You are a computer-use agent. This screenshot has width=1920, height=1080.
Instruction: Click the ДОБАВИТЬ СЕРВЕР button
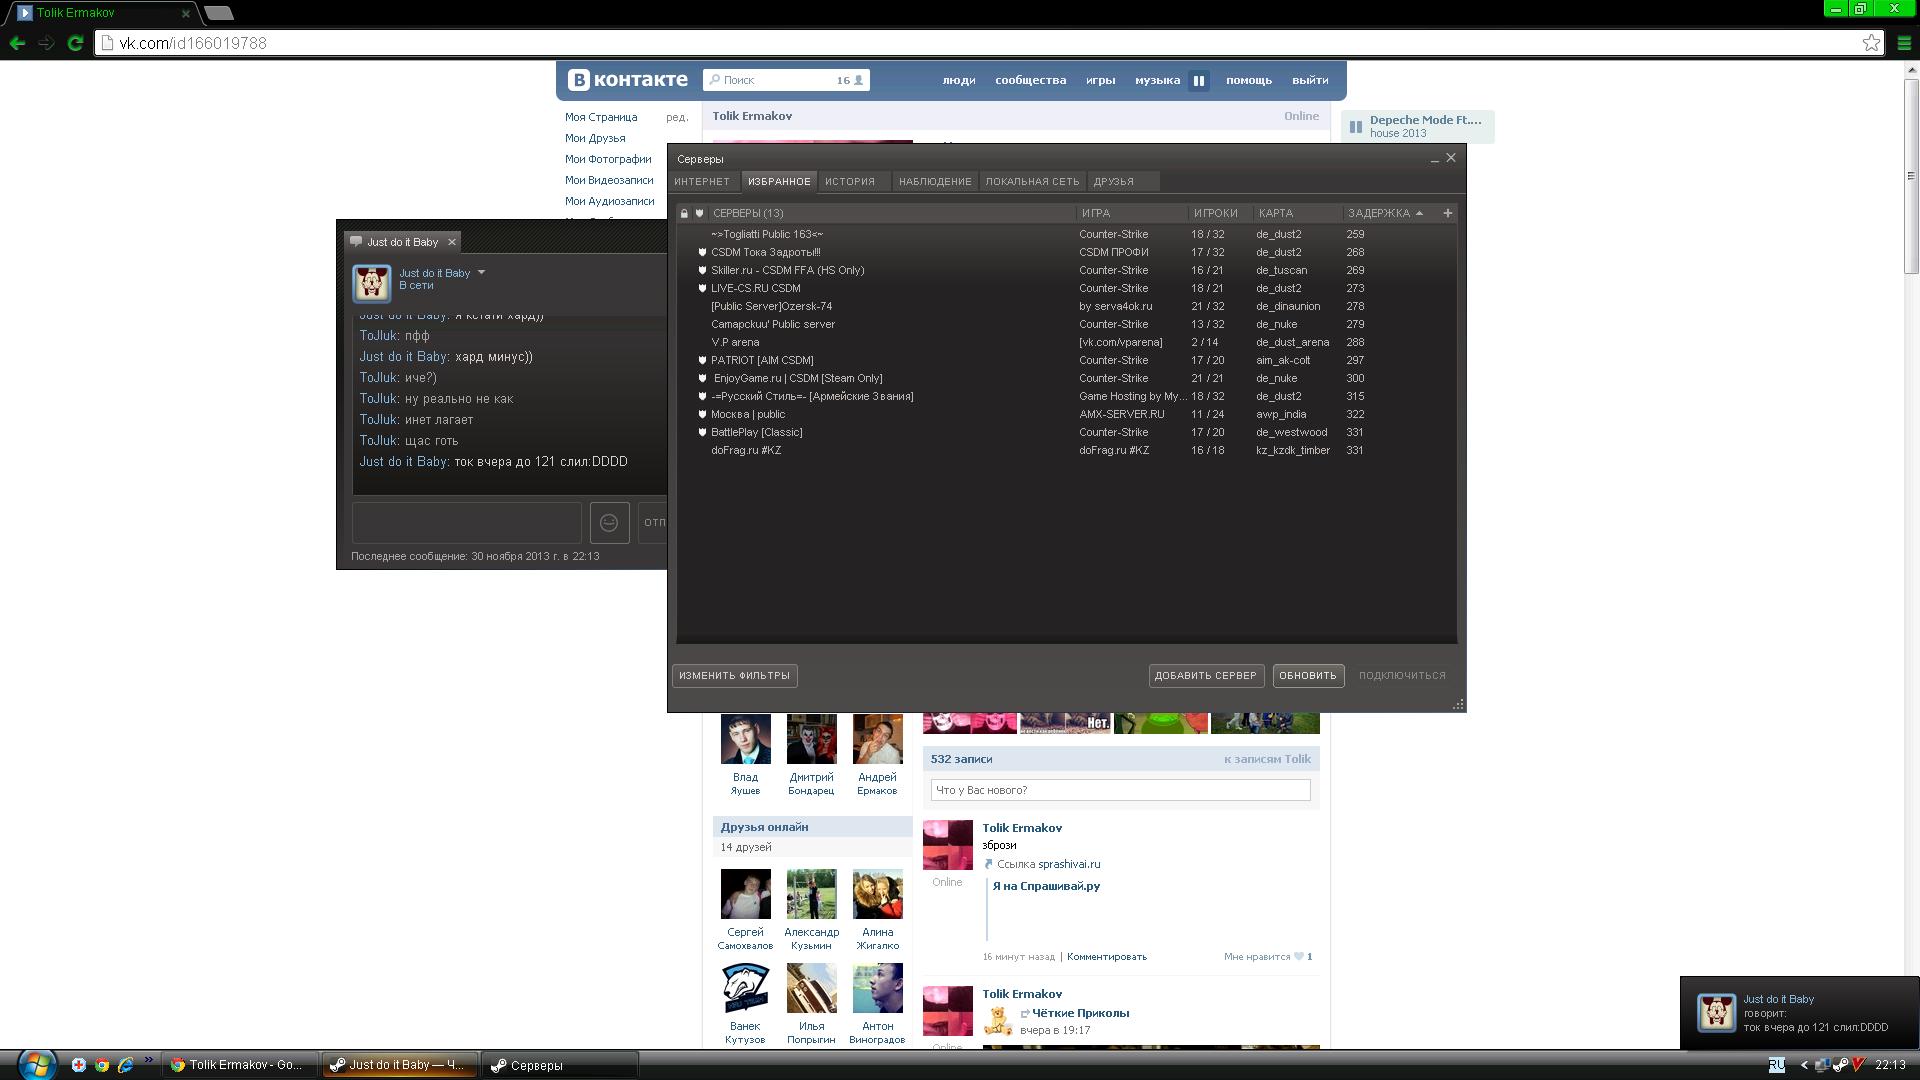(x=1205, y=676)
